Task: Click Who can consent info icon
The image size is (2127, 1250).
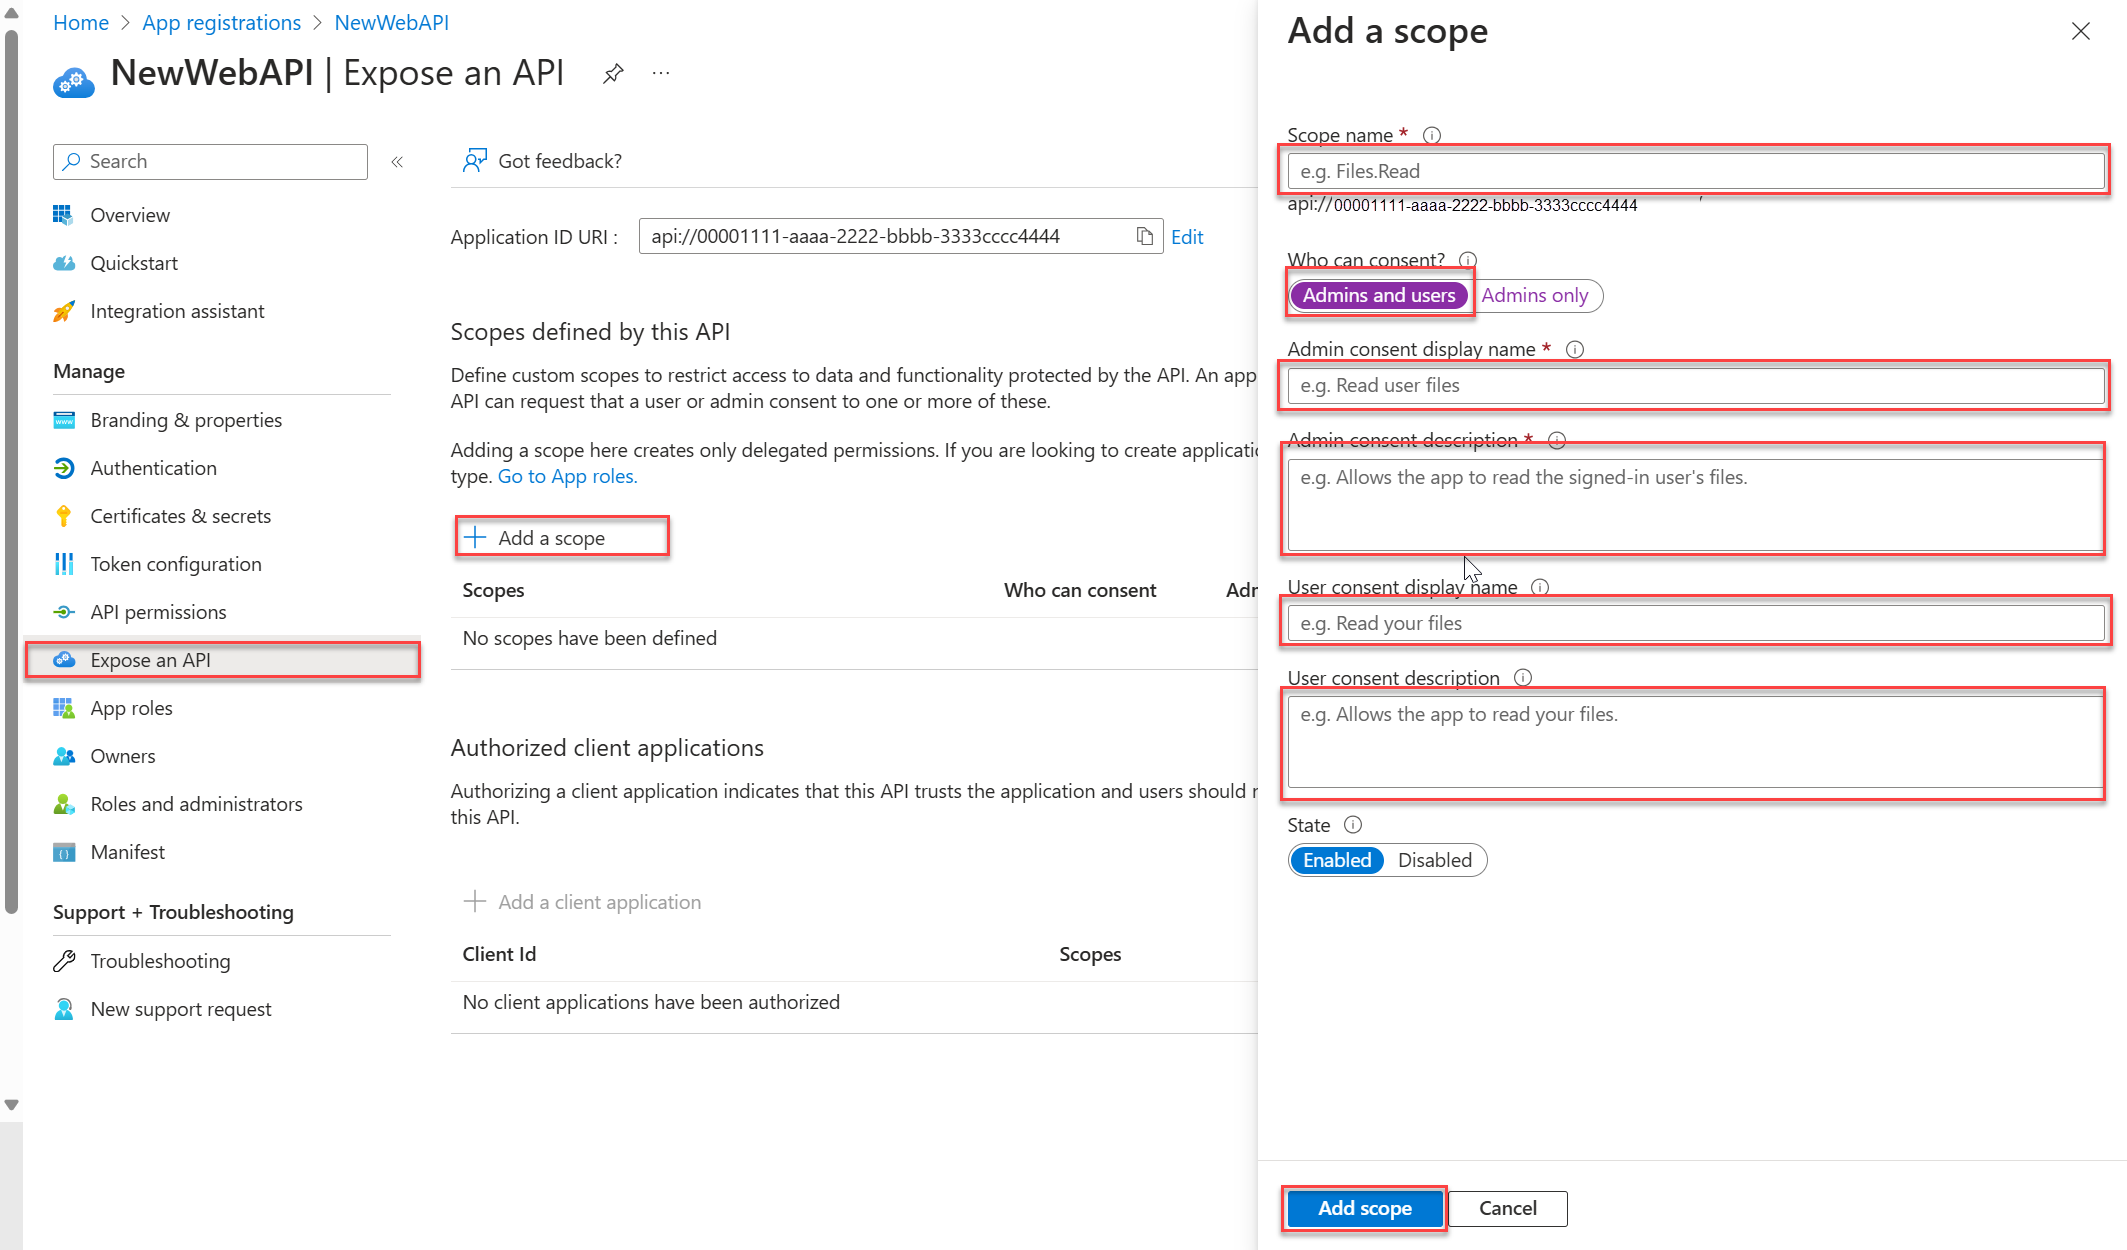Action: tap(1468, 260)
